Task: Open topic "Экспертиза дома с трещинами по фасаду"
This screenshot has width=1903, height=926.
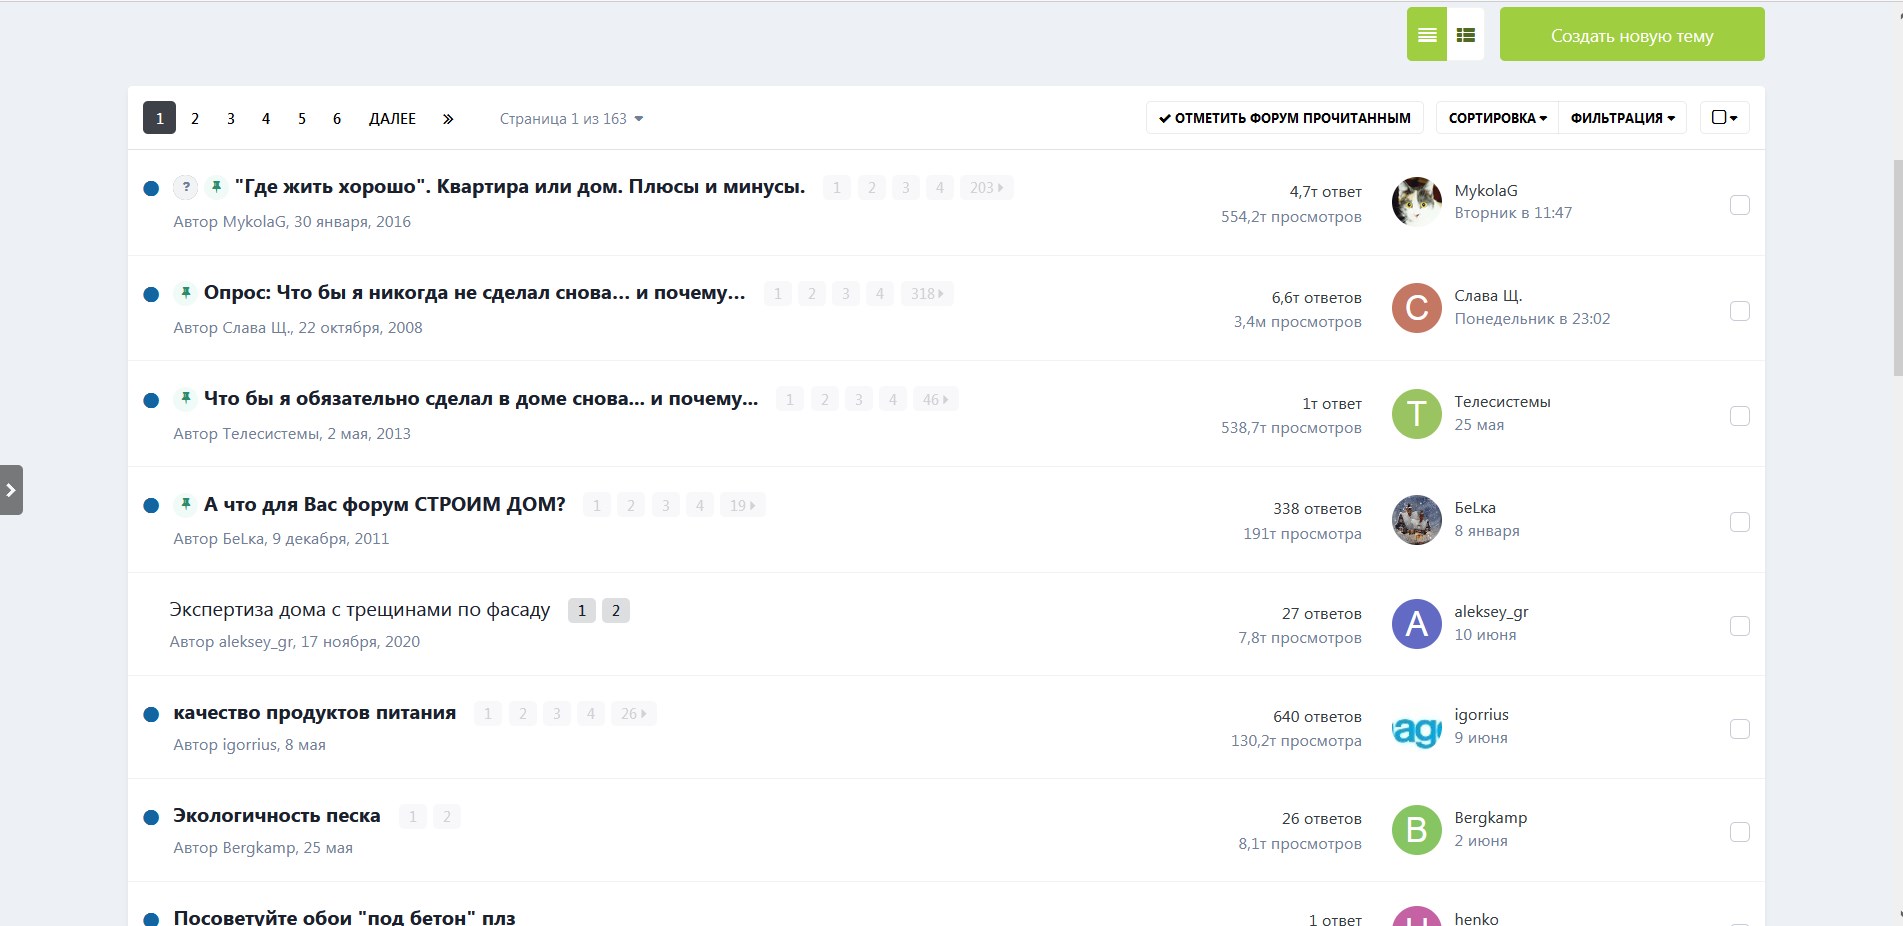Action: [360, 610]
